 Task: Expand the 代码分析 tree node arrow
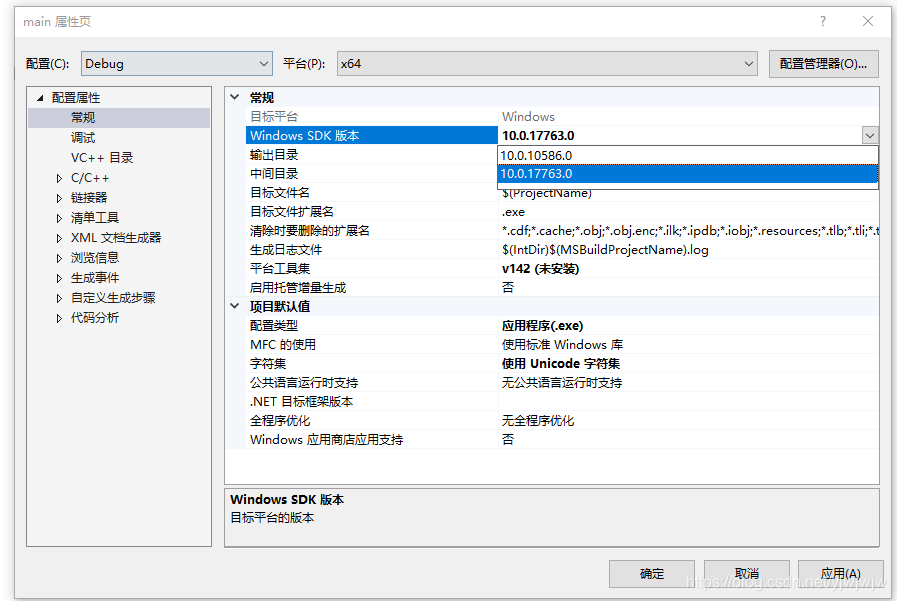click(x=59, y=319)
